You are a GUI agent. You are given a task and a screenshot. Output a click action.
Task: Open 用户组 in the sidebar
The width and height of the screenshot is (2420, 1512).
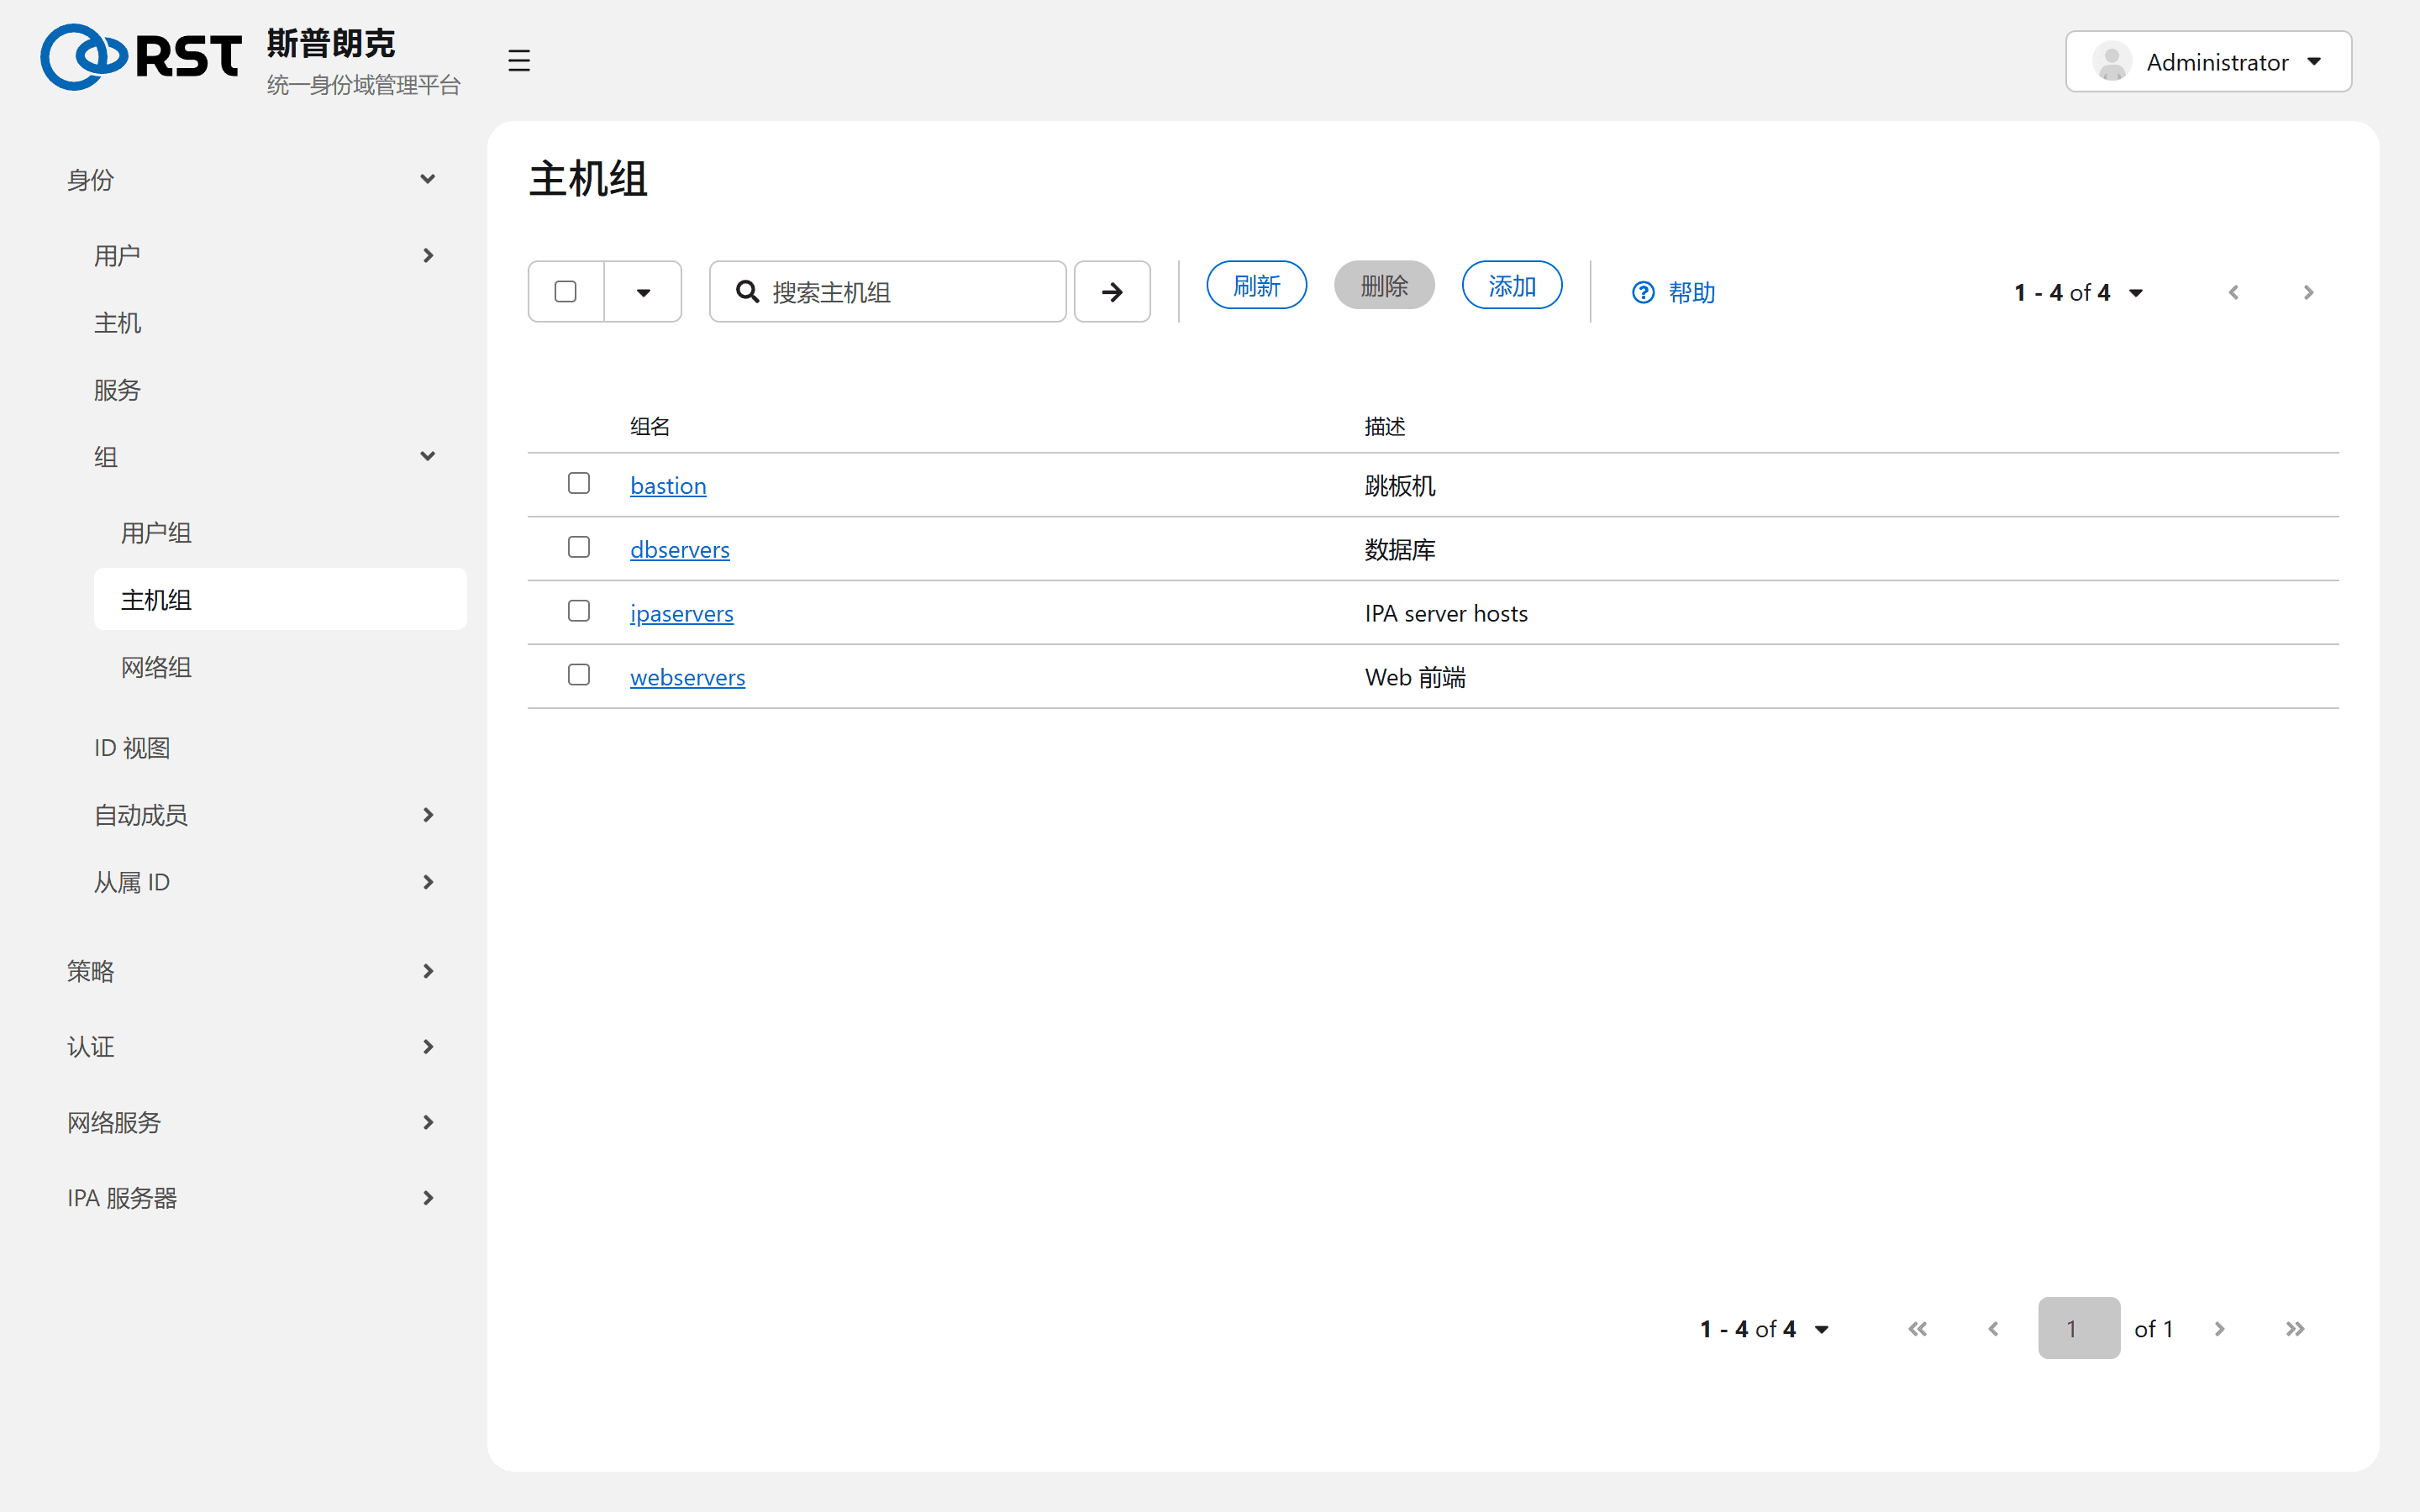[280, 532]
